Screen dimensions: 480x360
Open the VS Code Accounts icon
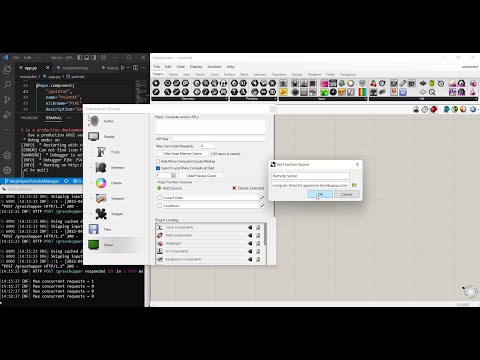[x=7, y=155]
